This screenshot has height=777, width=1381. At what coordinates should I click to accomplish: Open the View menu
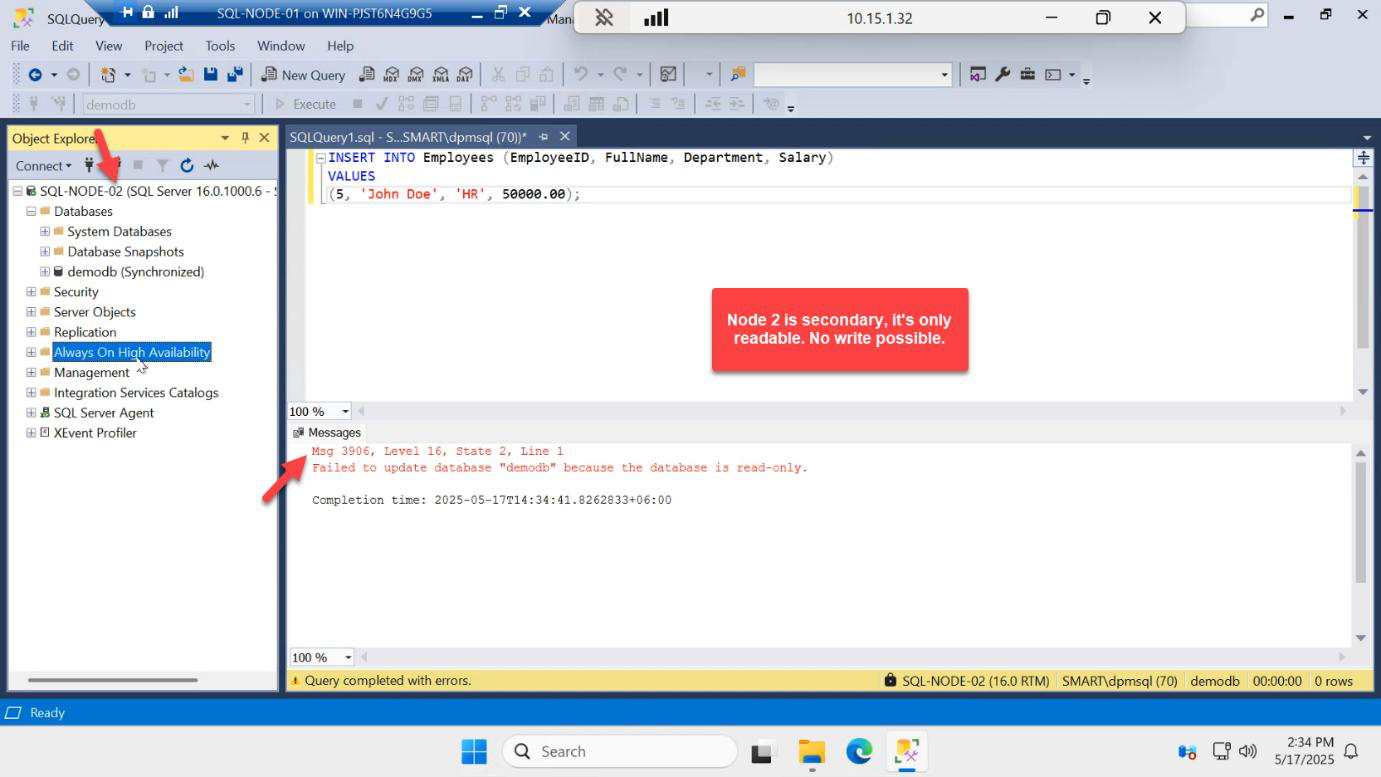coord(109,46)
